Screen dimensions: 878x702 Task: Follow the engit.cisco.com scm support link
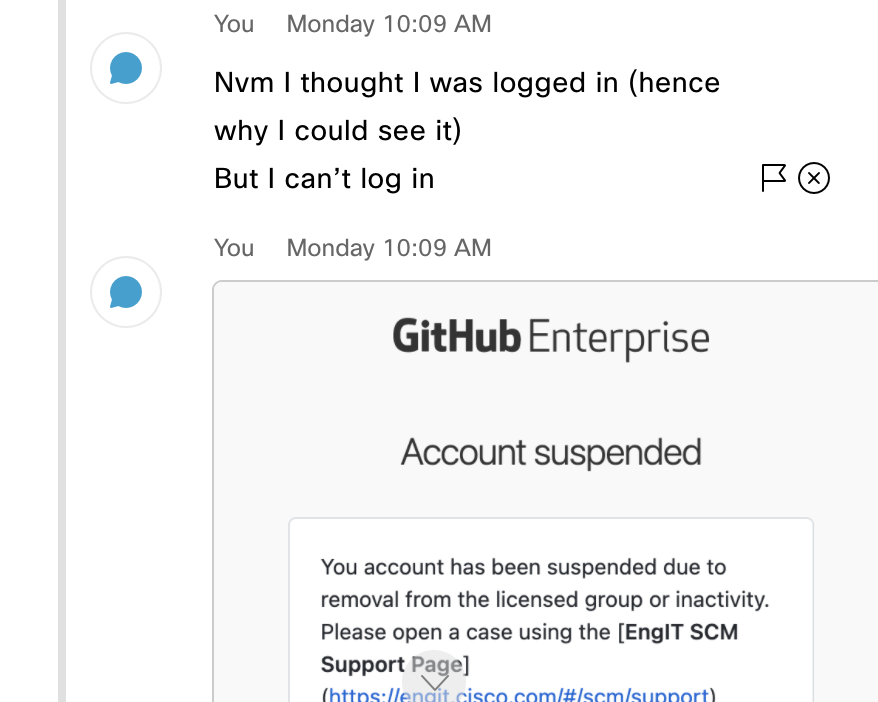[x=519, y=695]
